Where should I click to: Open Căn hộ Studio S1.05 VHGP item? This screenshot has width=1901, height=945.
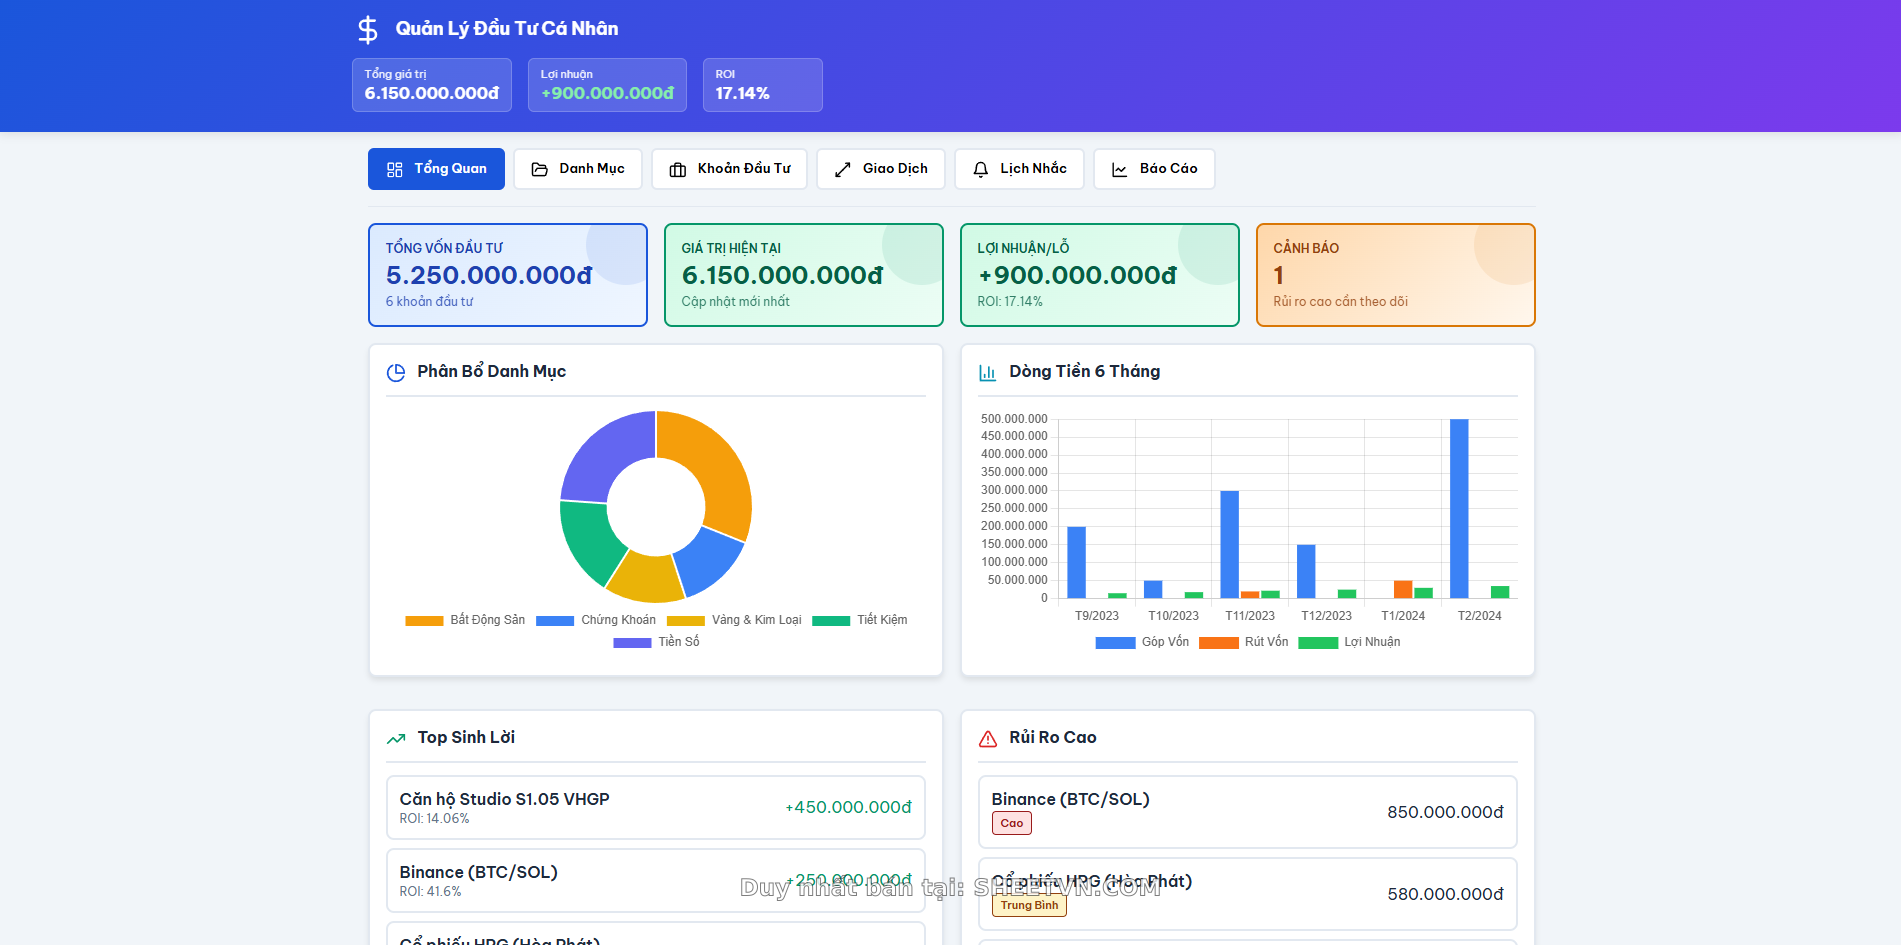click(656, 808)
